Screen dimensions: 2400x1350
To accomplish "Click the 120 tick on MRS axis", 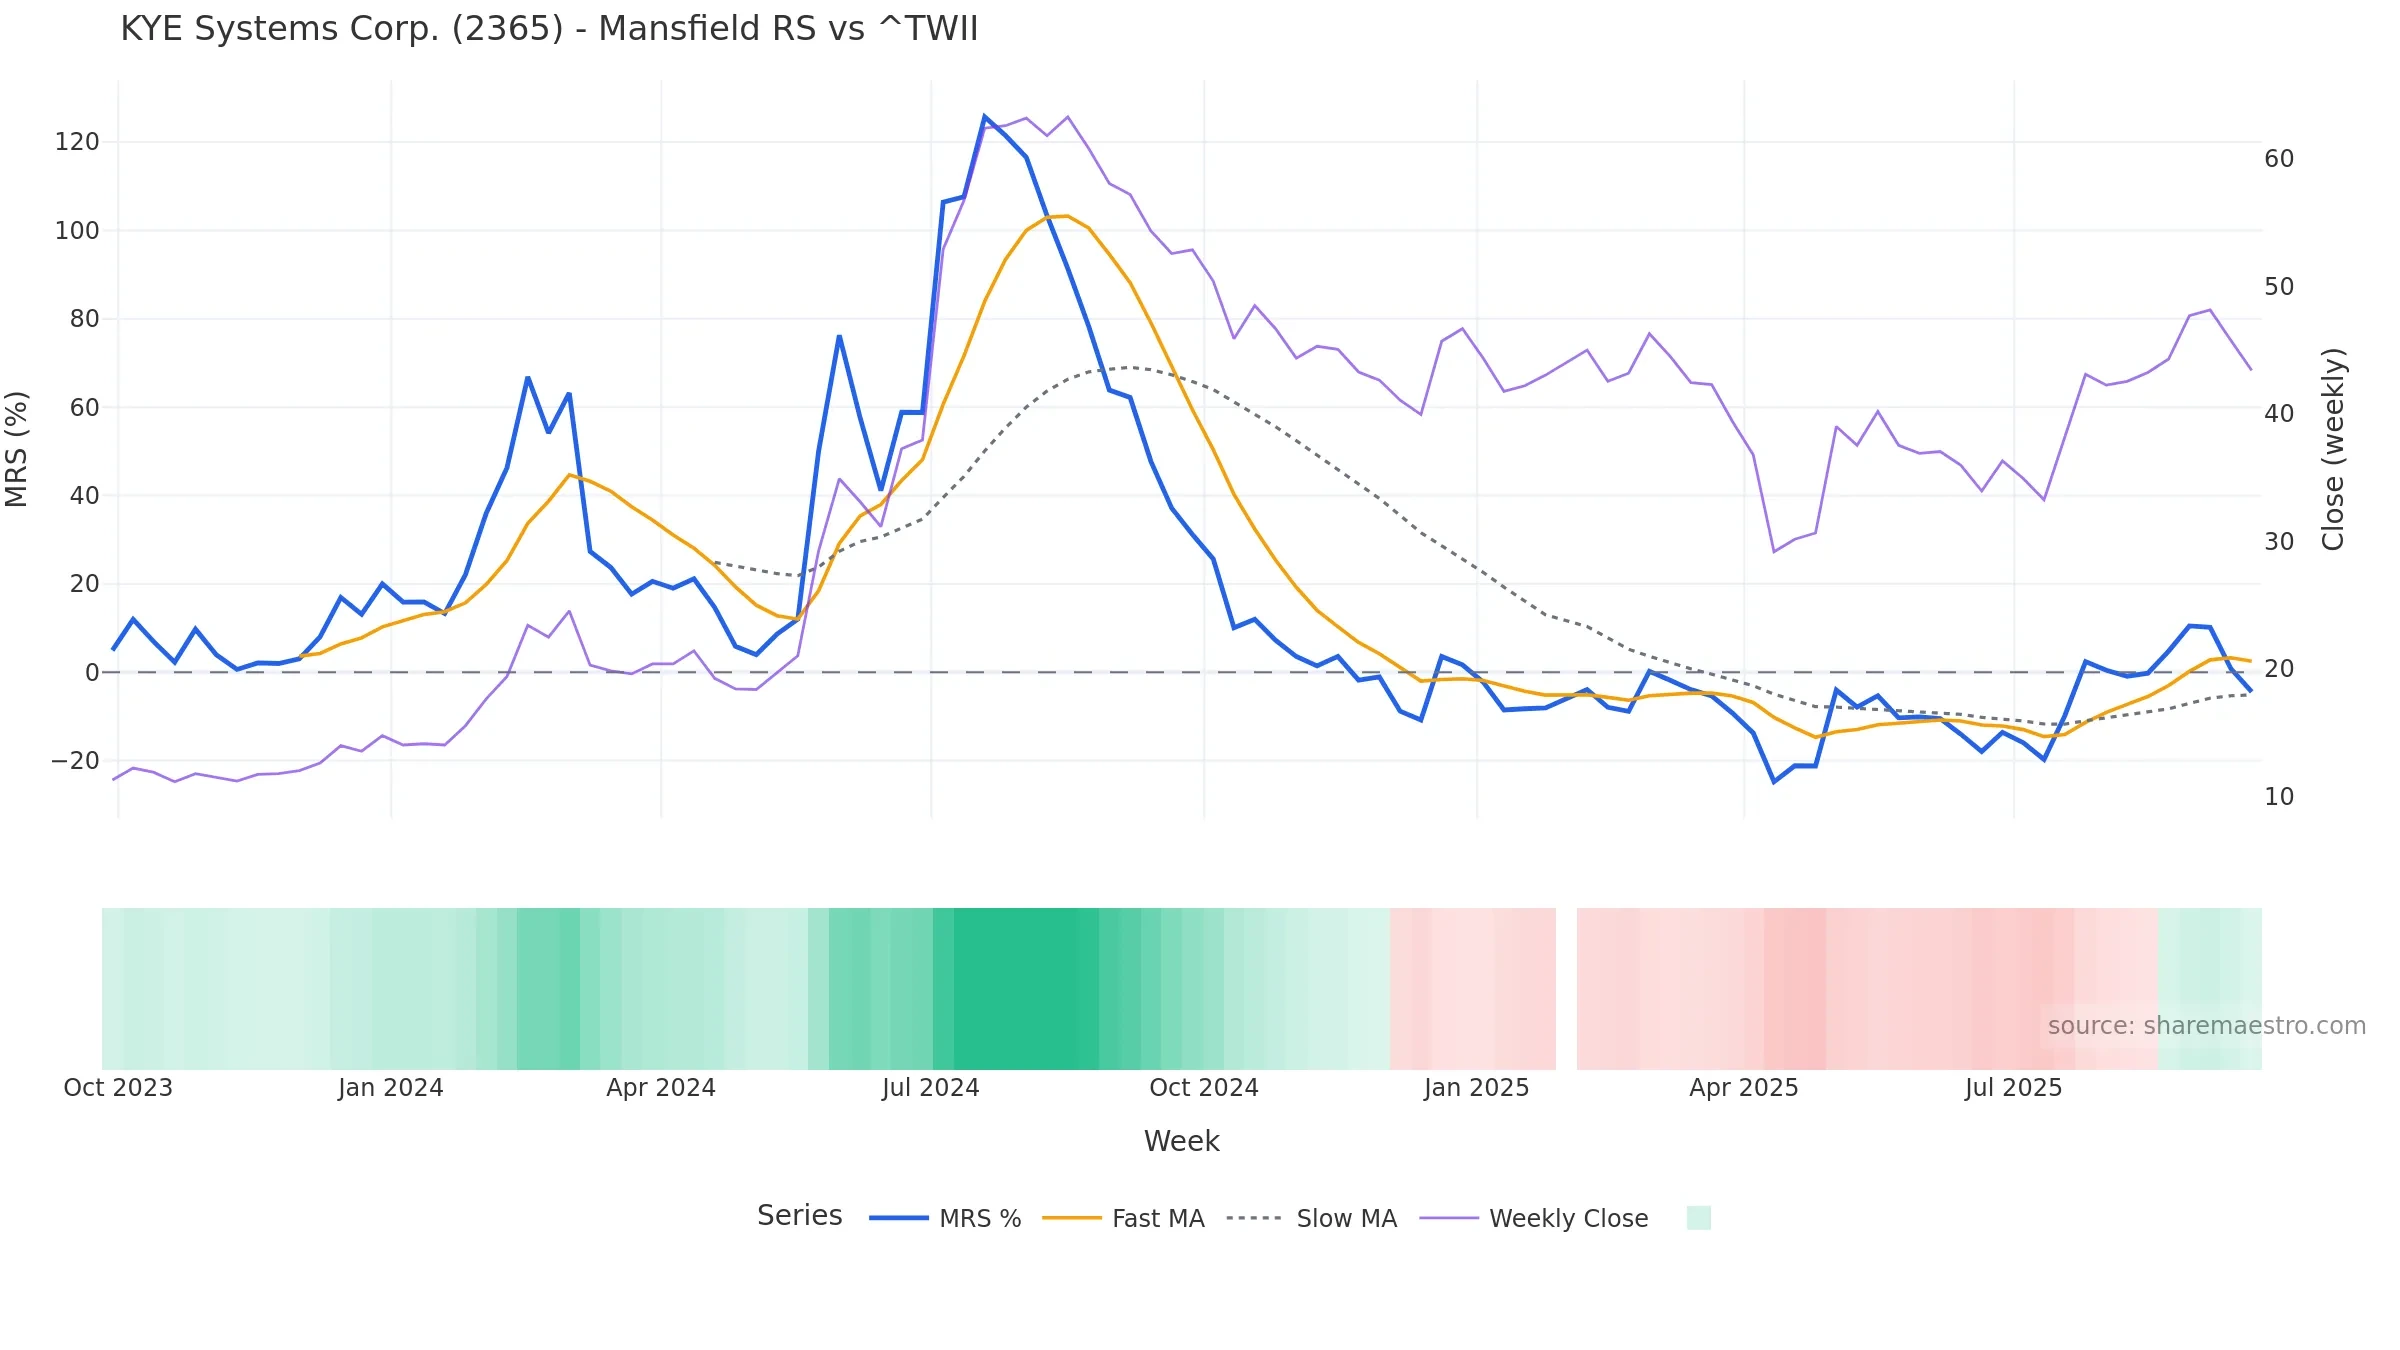I will [77, 142].
